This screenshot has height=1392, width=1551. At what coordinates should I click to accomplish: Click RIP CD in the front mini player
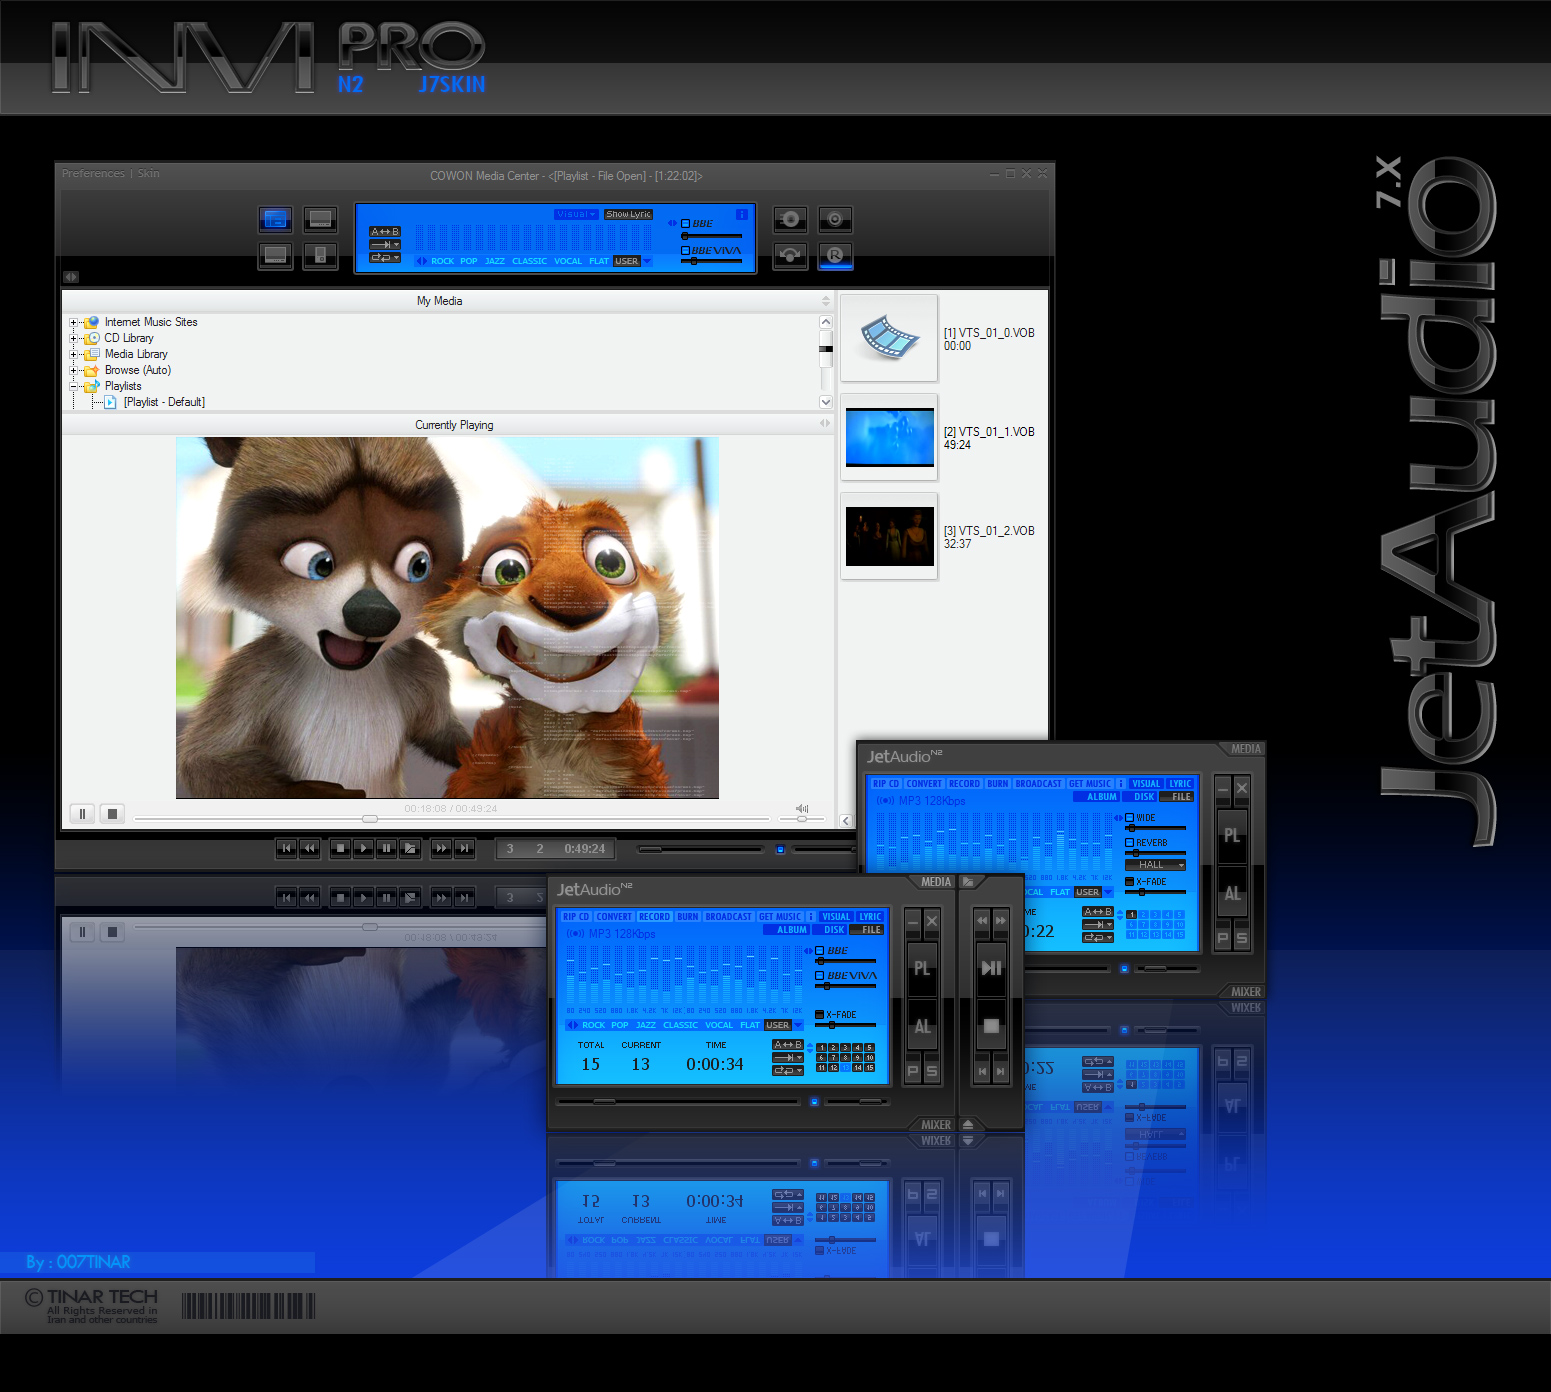(576, 917)
